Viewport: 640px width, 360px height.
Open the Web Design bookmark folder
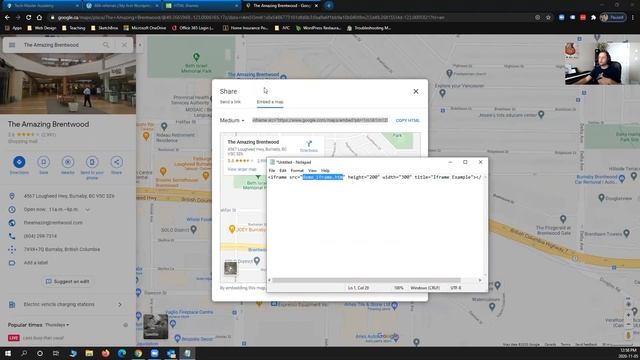click(42, 28)
